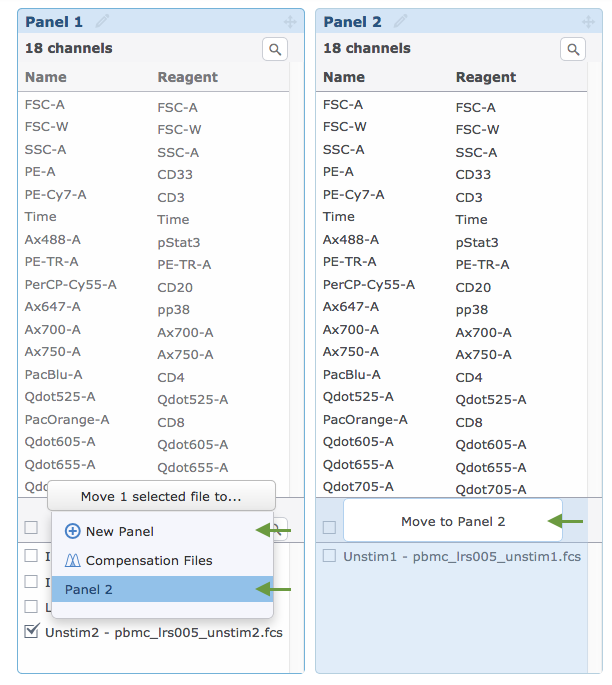Click the Panel 1 title text
This screenshot has width=612, height=685.
click(x=54, y=22)
